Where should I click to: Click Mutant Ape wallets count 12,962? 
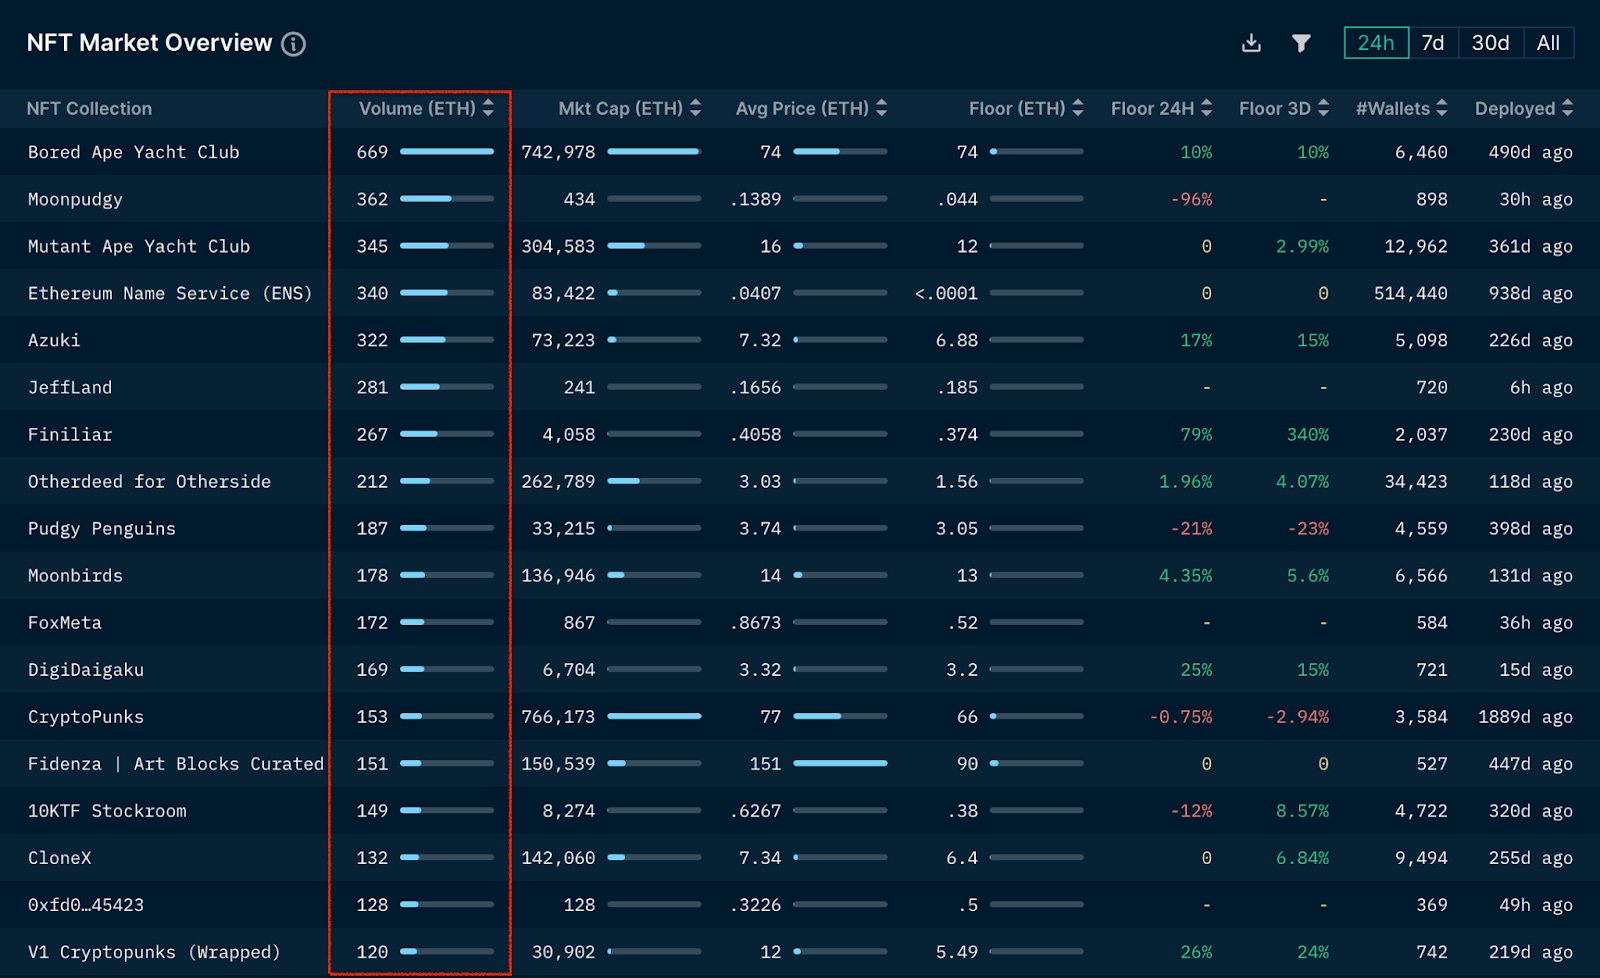(1416, 246)
